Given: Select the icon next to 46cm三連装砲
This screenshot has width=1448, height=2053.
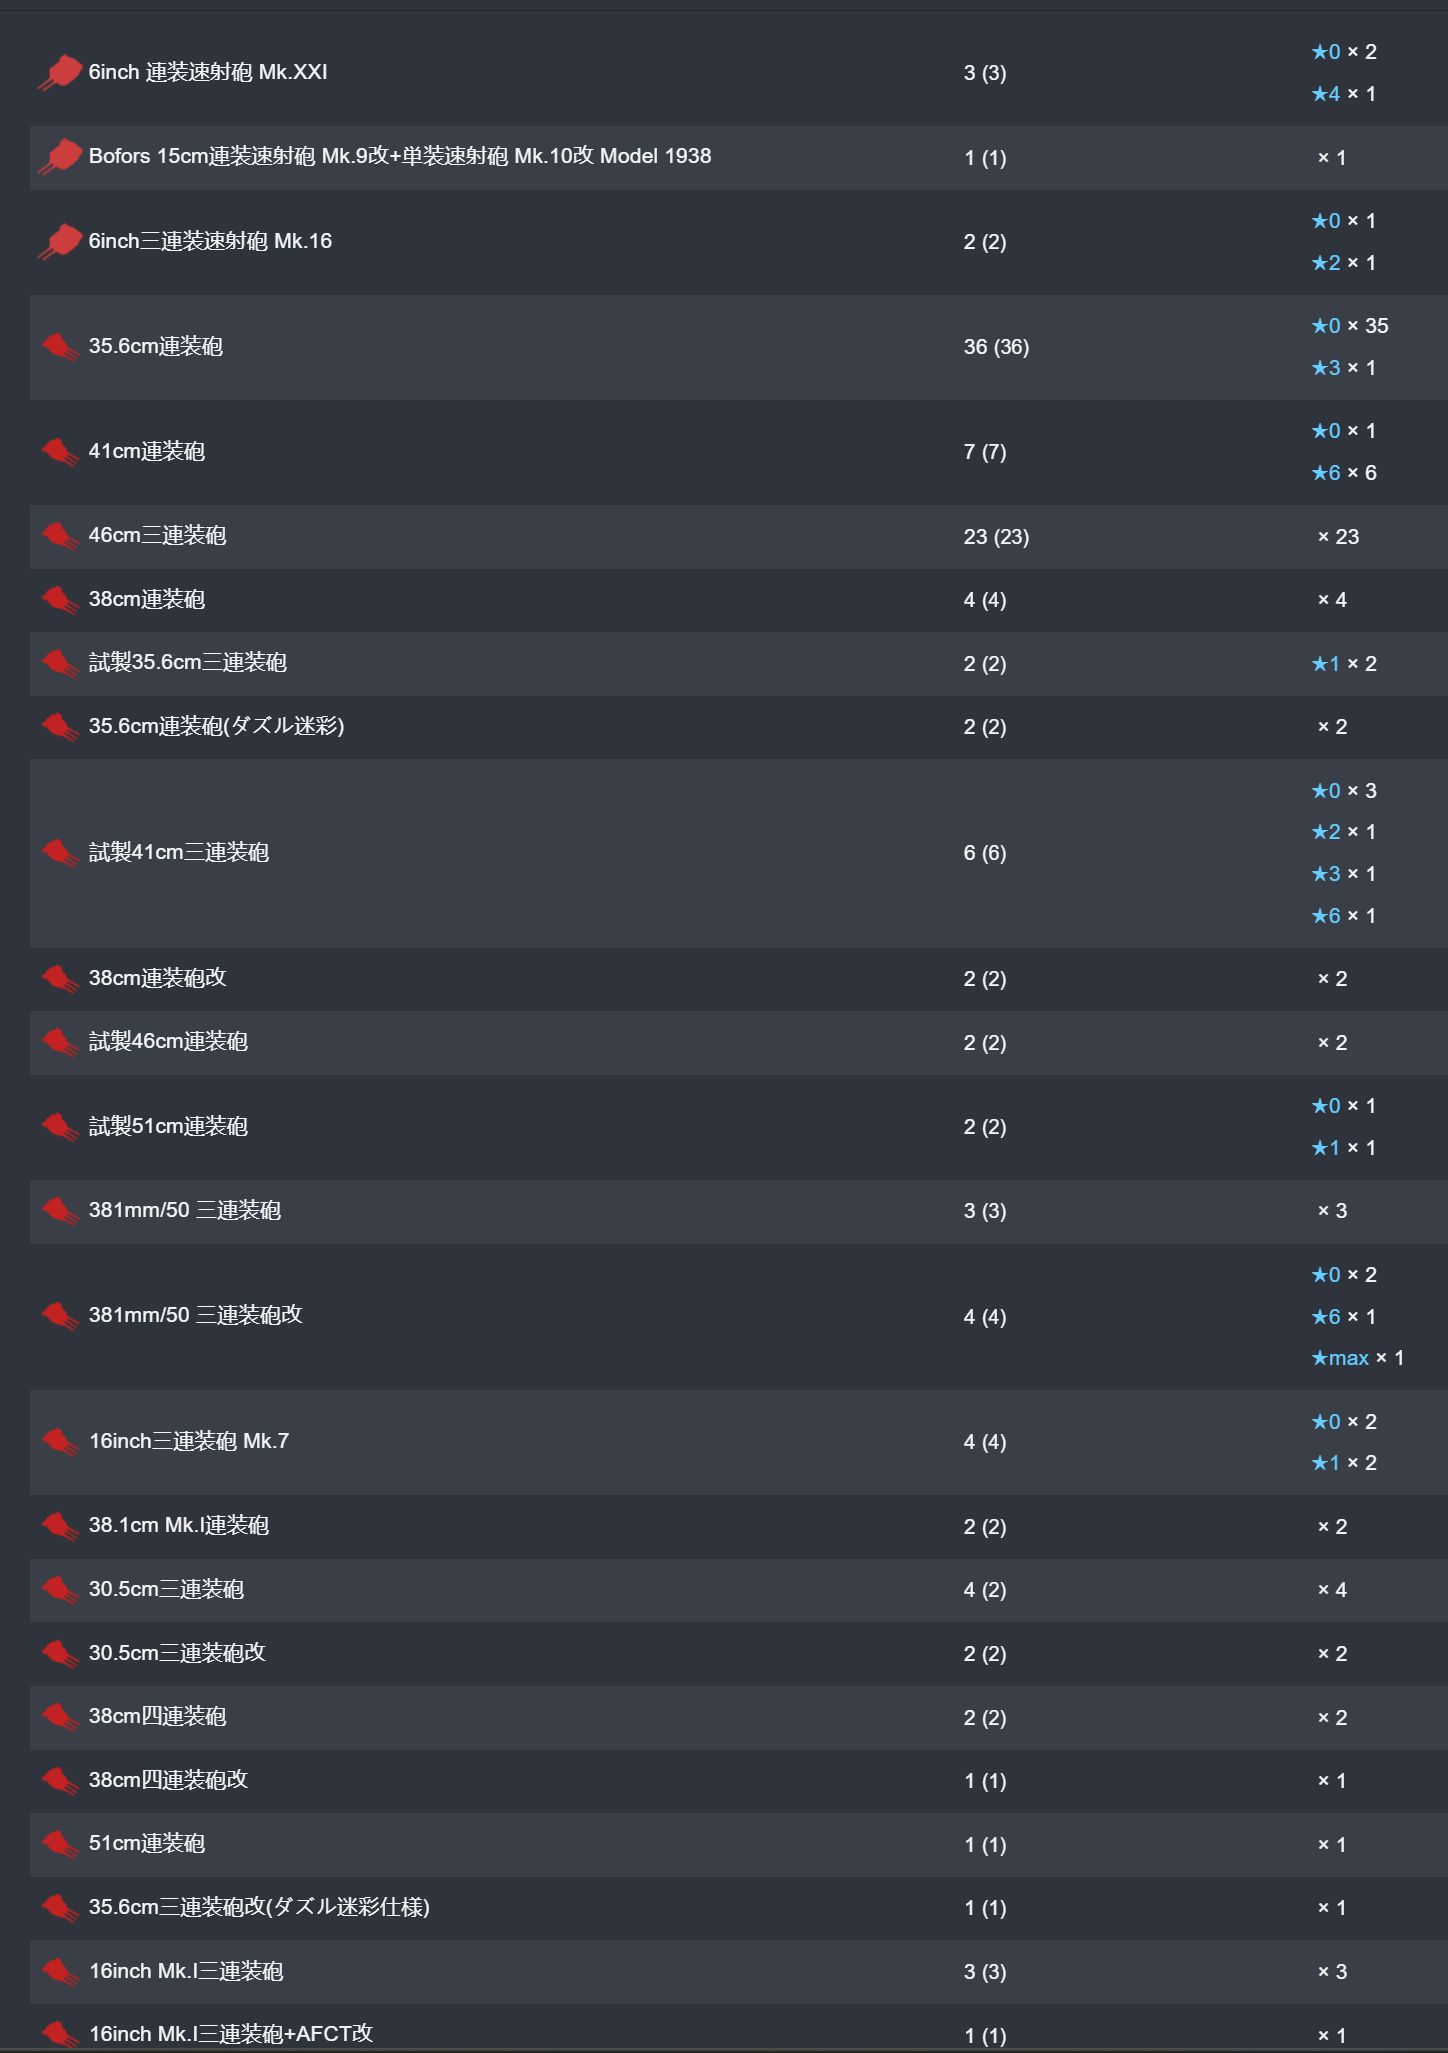Looking at the screenshot, I should 60,536.
